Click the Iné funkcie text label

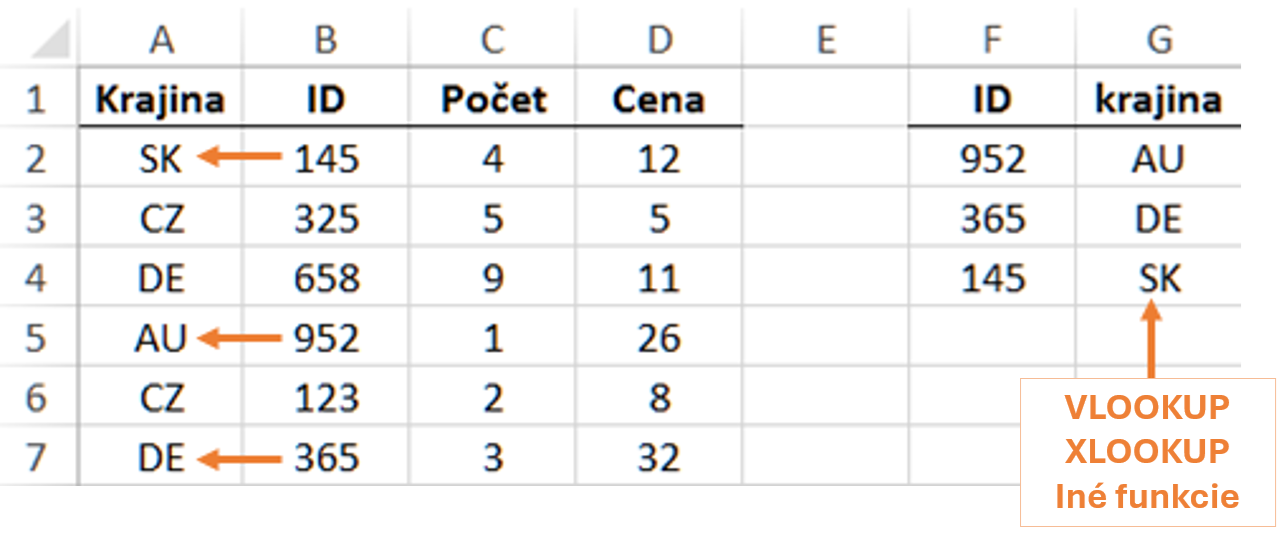click(x=1147, y=496)
